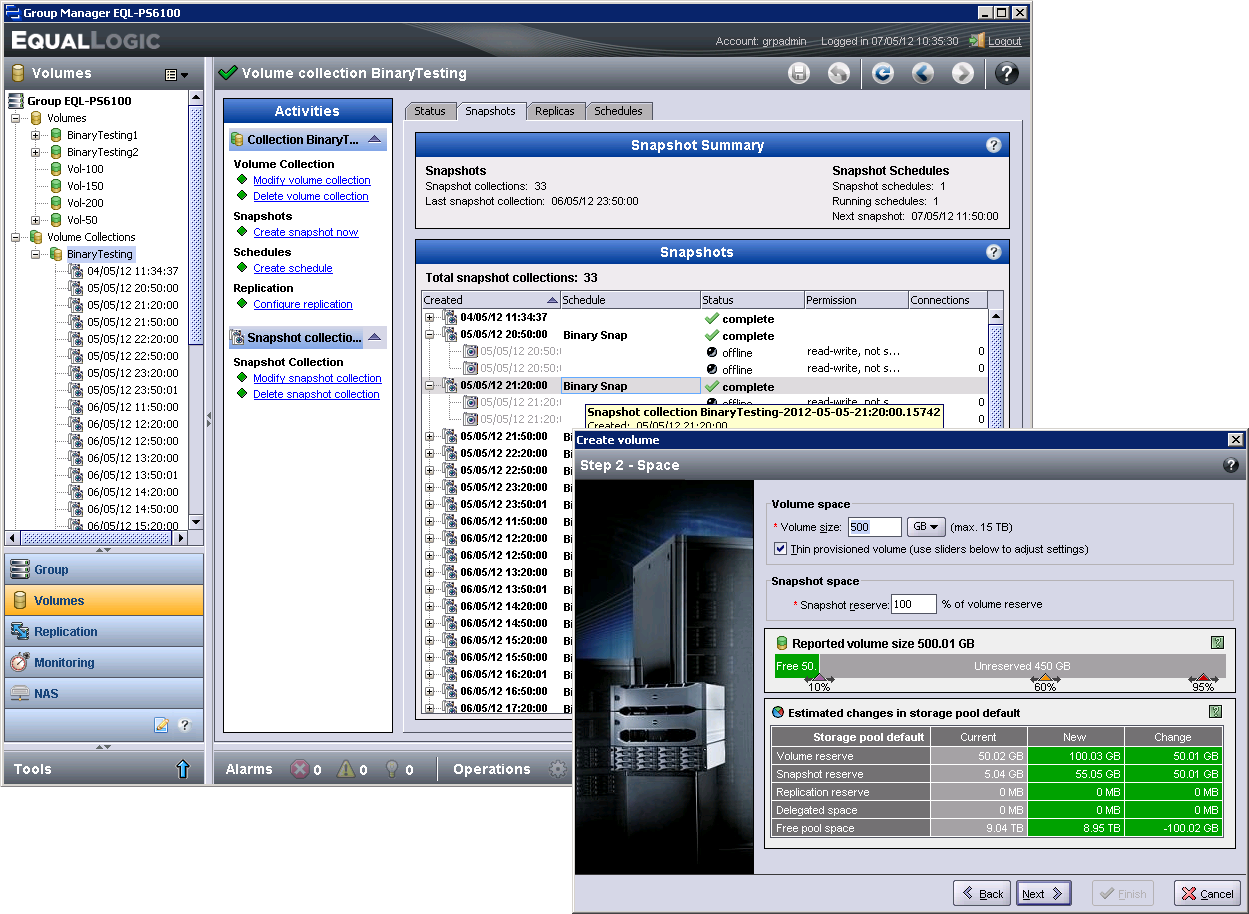Click the save changes floppy-disk toolbar icon
This screenshot has height=914, width=1249.
coord(799,73)
